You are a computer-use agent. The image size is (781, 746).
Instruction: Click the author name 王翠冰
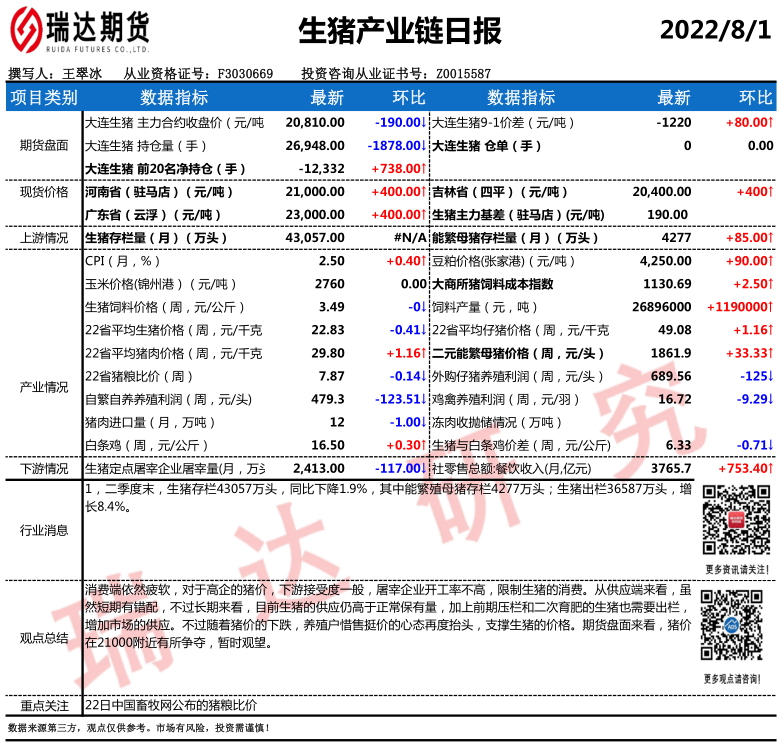click(82, 74)
